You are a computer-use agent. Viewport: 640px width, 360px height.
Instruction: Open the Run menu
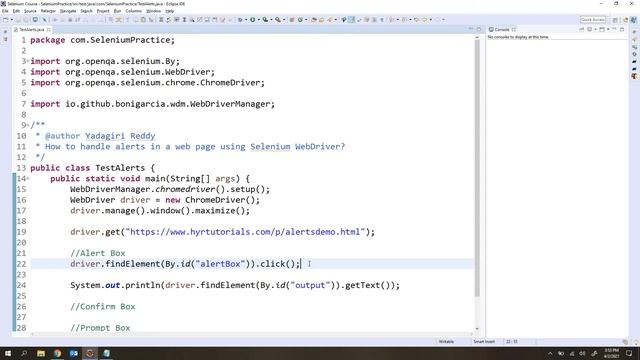click(117, 11)
